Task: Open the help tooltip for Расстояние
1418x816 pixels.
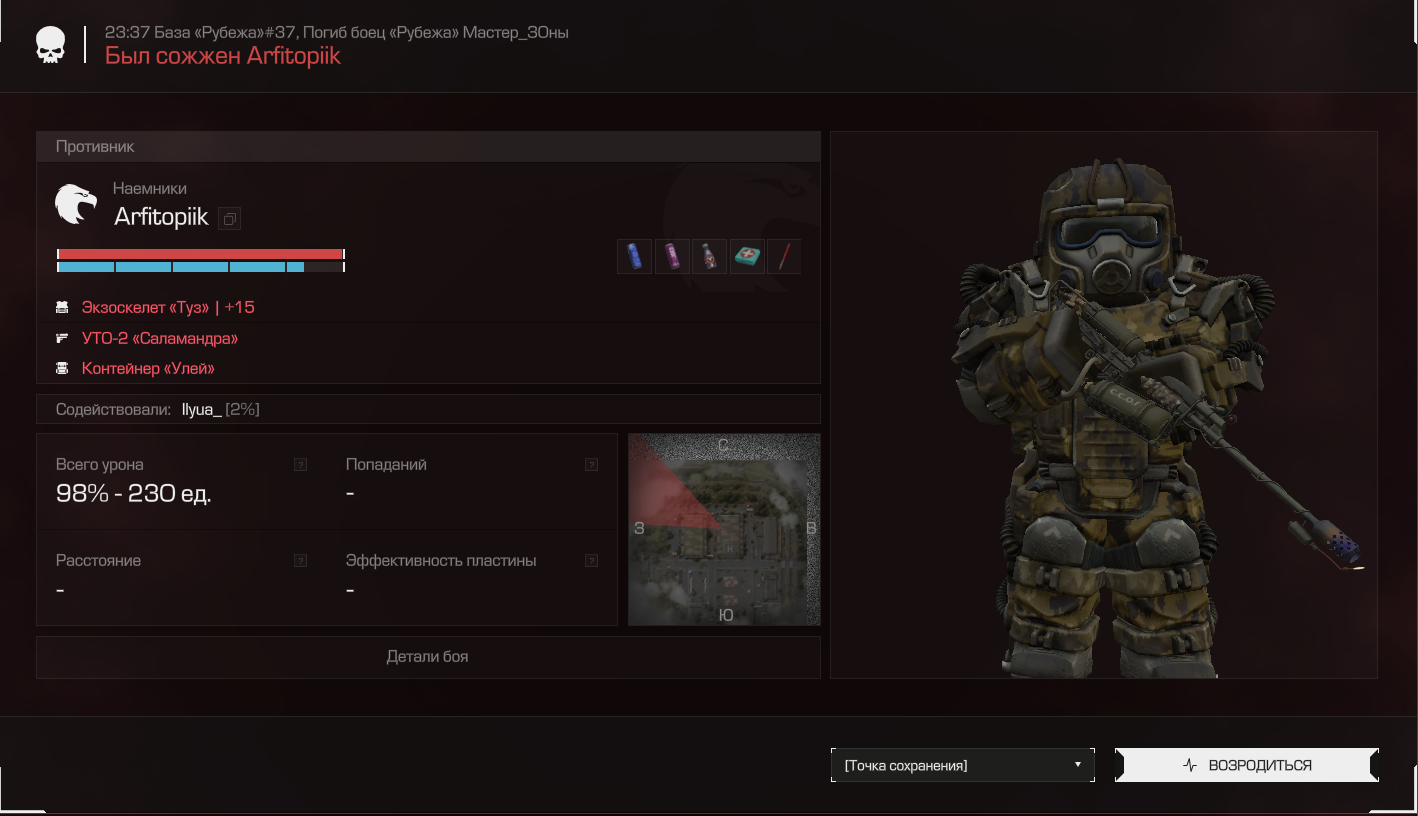Action: [300, 561]
